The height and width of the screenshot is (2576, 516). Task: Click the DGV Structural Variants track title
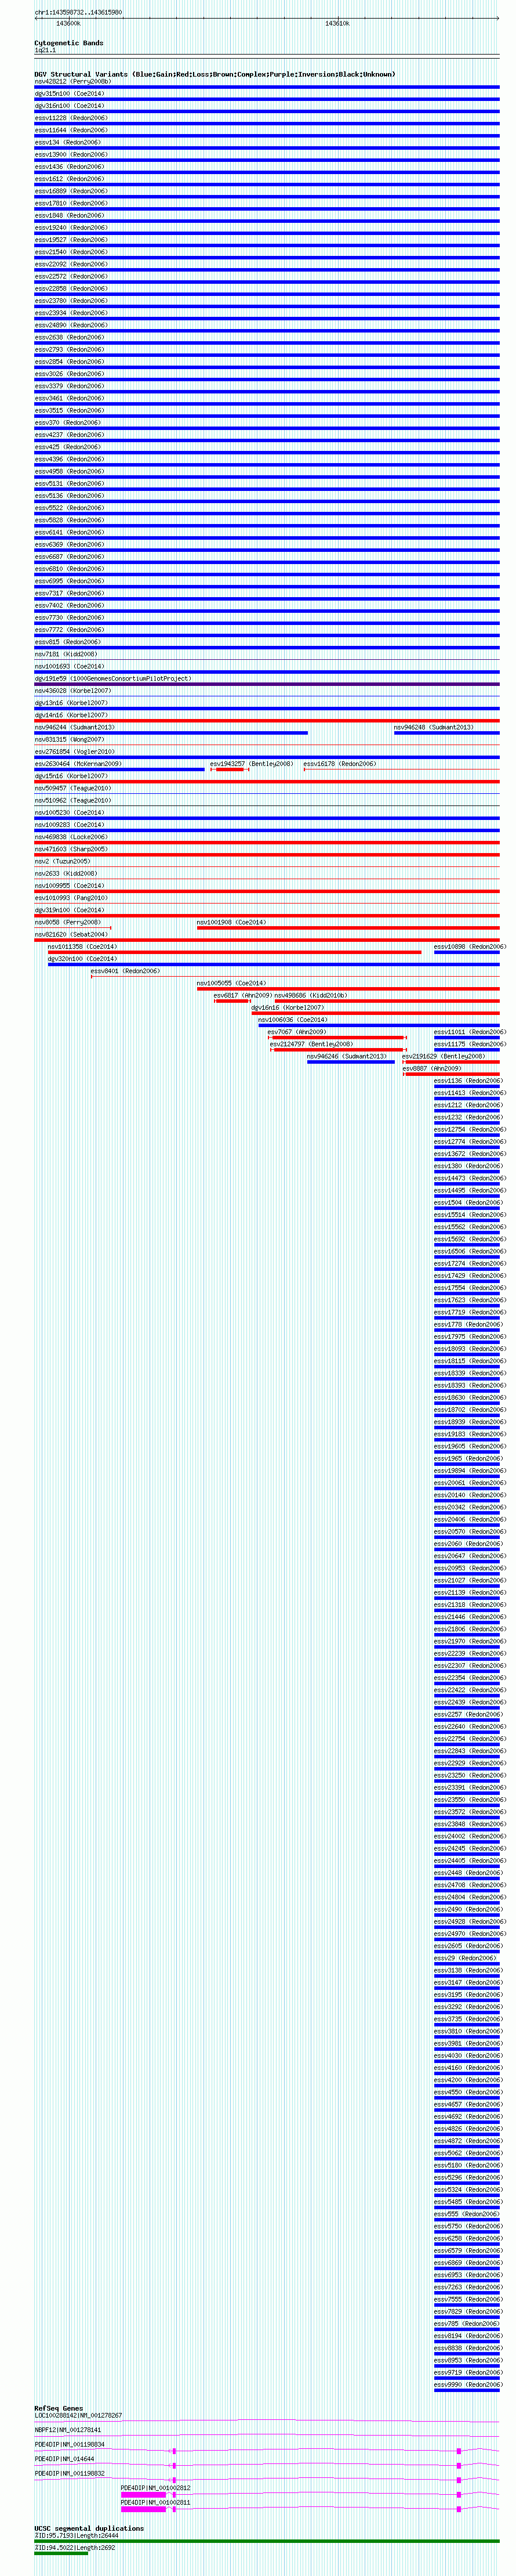point(215,74)
